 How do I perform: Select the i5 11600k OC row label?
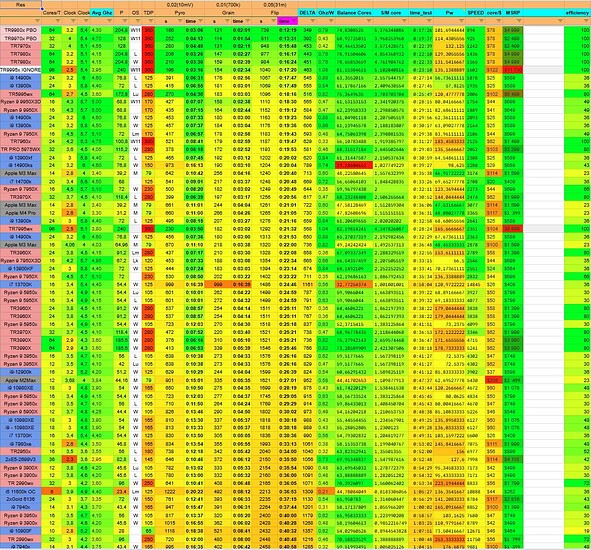(x=21, y=491)
